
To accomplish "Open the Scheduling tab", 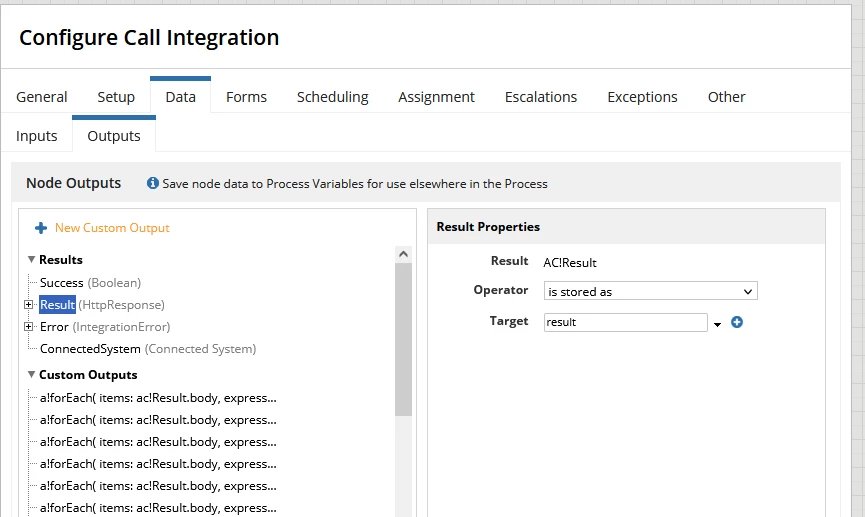I will pos(333,97).
